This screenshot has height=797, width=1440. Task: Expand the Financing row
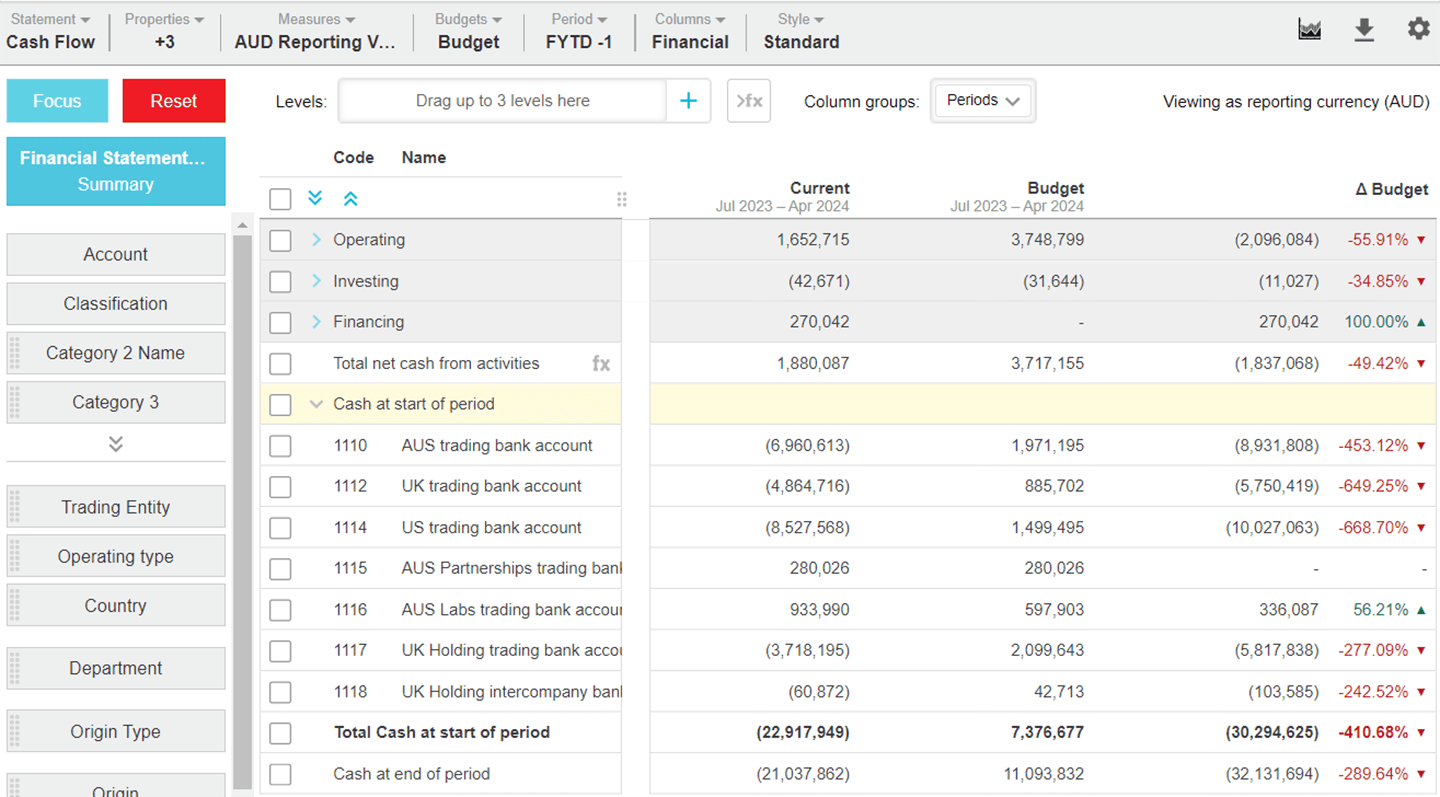[x=315, y=322]
